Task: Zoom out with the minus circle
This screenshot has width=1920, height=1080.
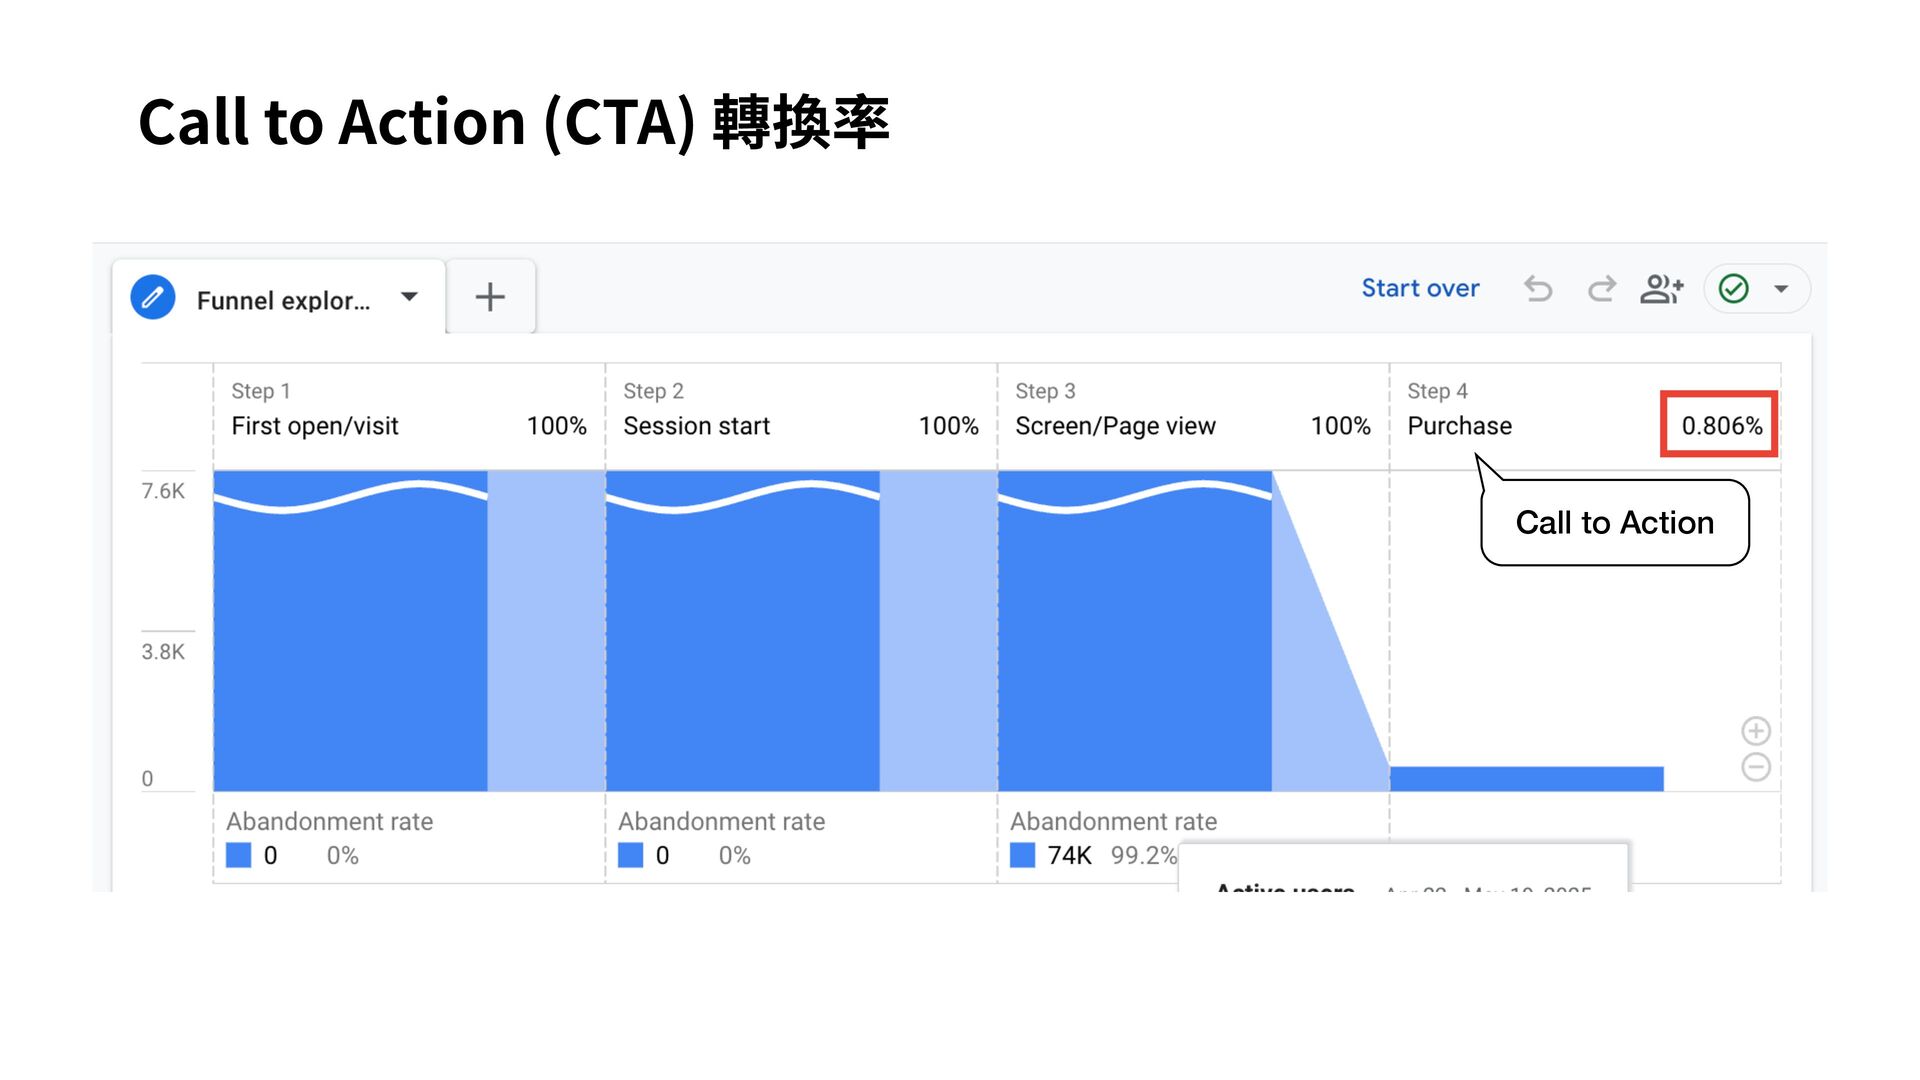Action: (1756, 767)
